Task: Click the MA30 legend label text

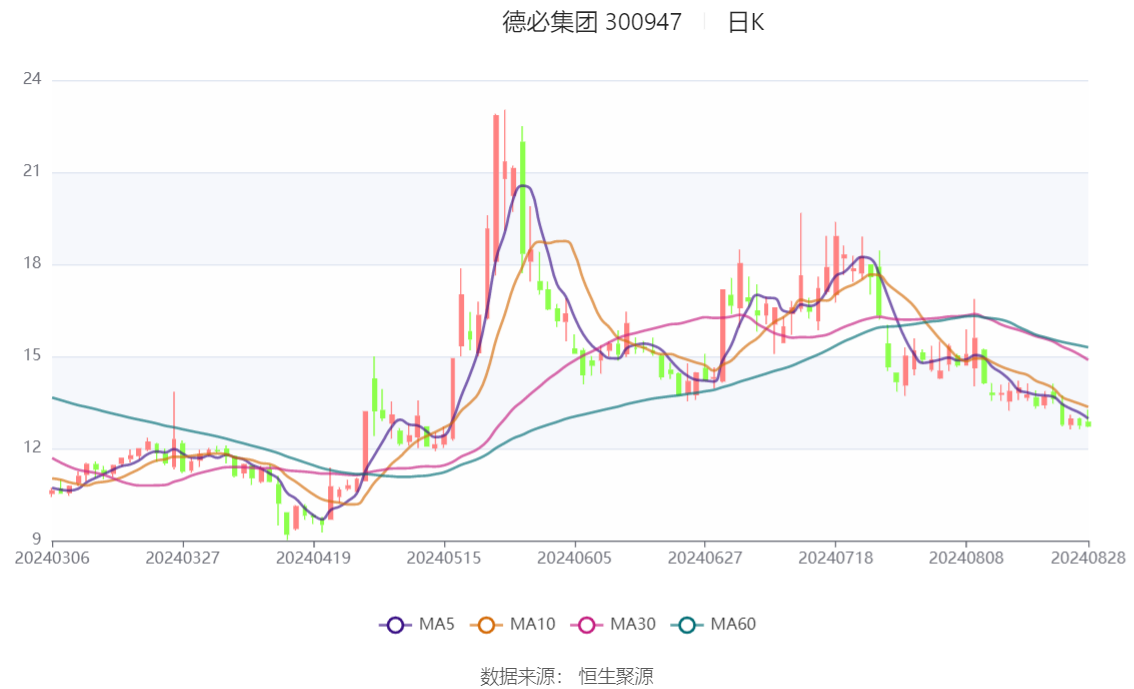Action: click(633, 624)
